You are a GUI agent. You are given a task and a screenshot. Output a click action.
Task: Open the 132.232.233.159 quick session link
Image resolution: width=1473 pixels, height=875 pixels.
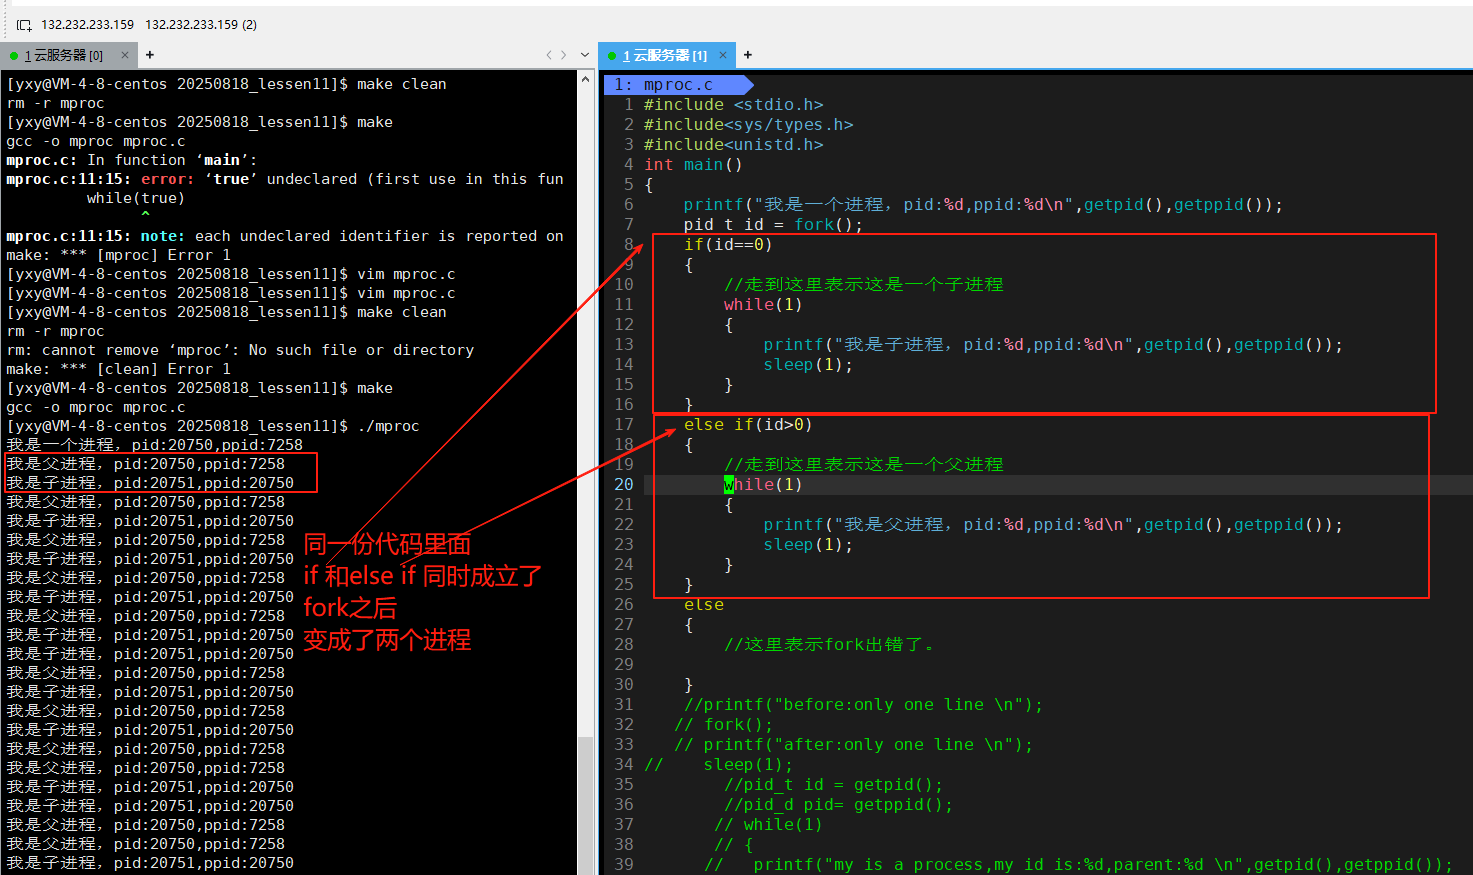[88, 24]
